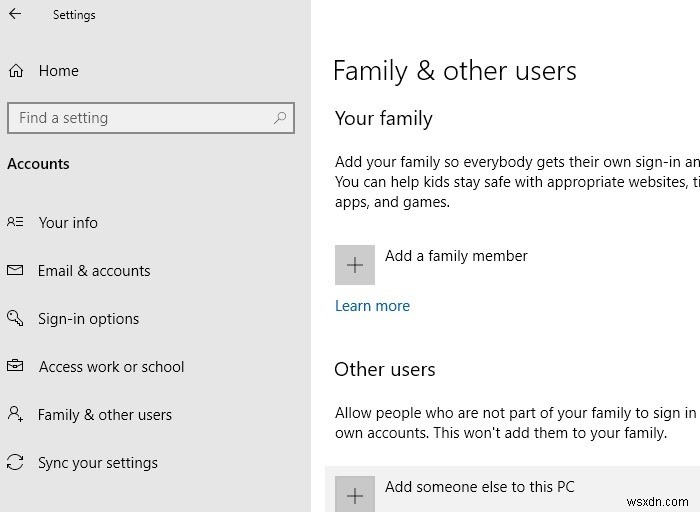This screenshot has width=700, height=512.
Task: Open Your info in sidebar
Action: point(68,222)
